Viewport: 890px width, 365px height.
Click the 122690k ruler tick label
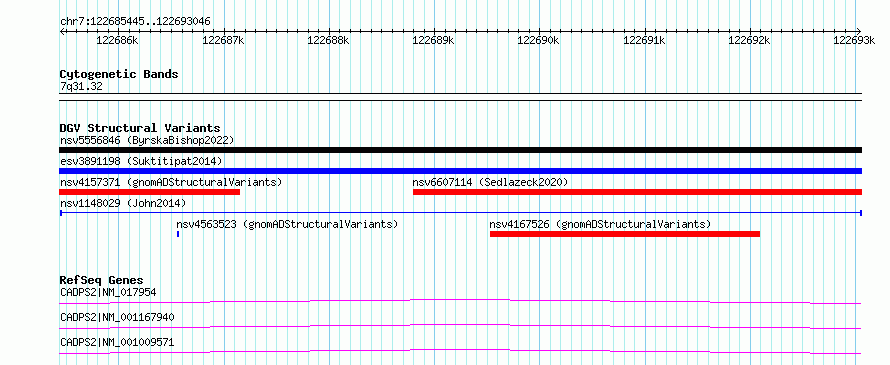(539, 40)
